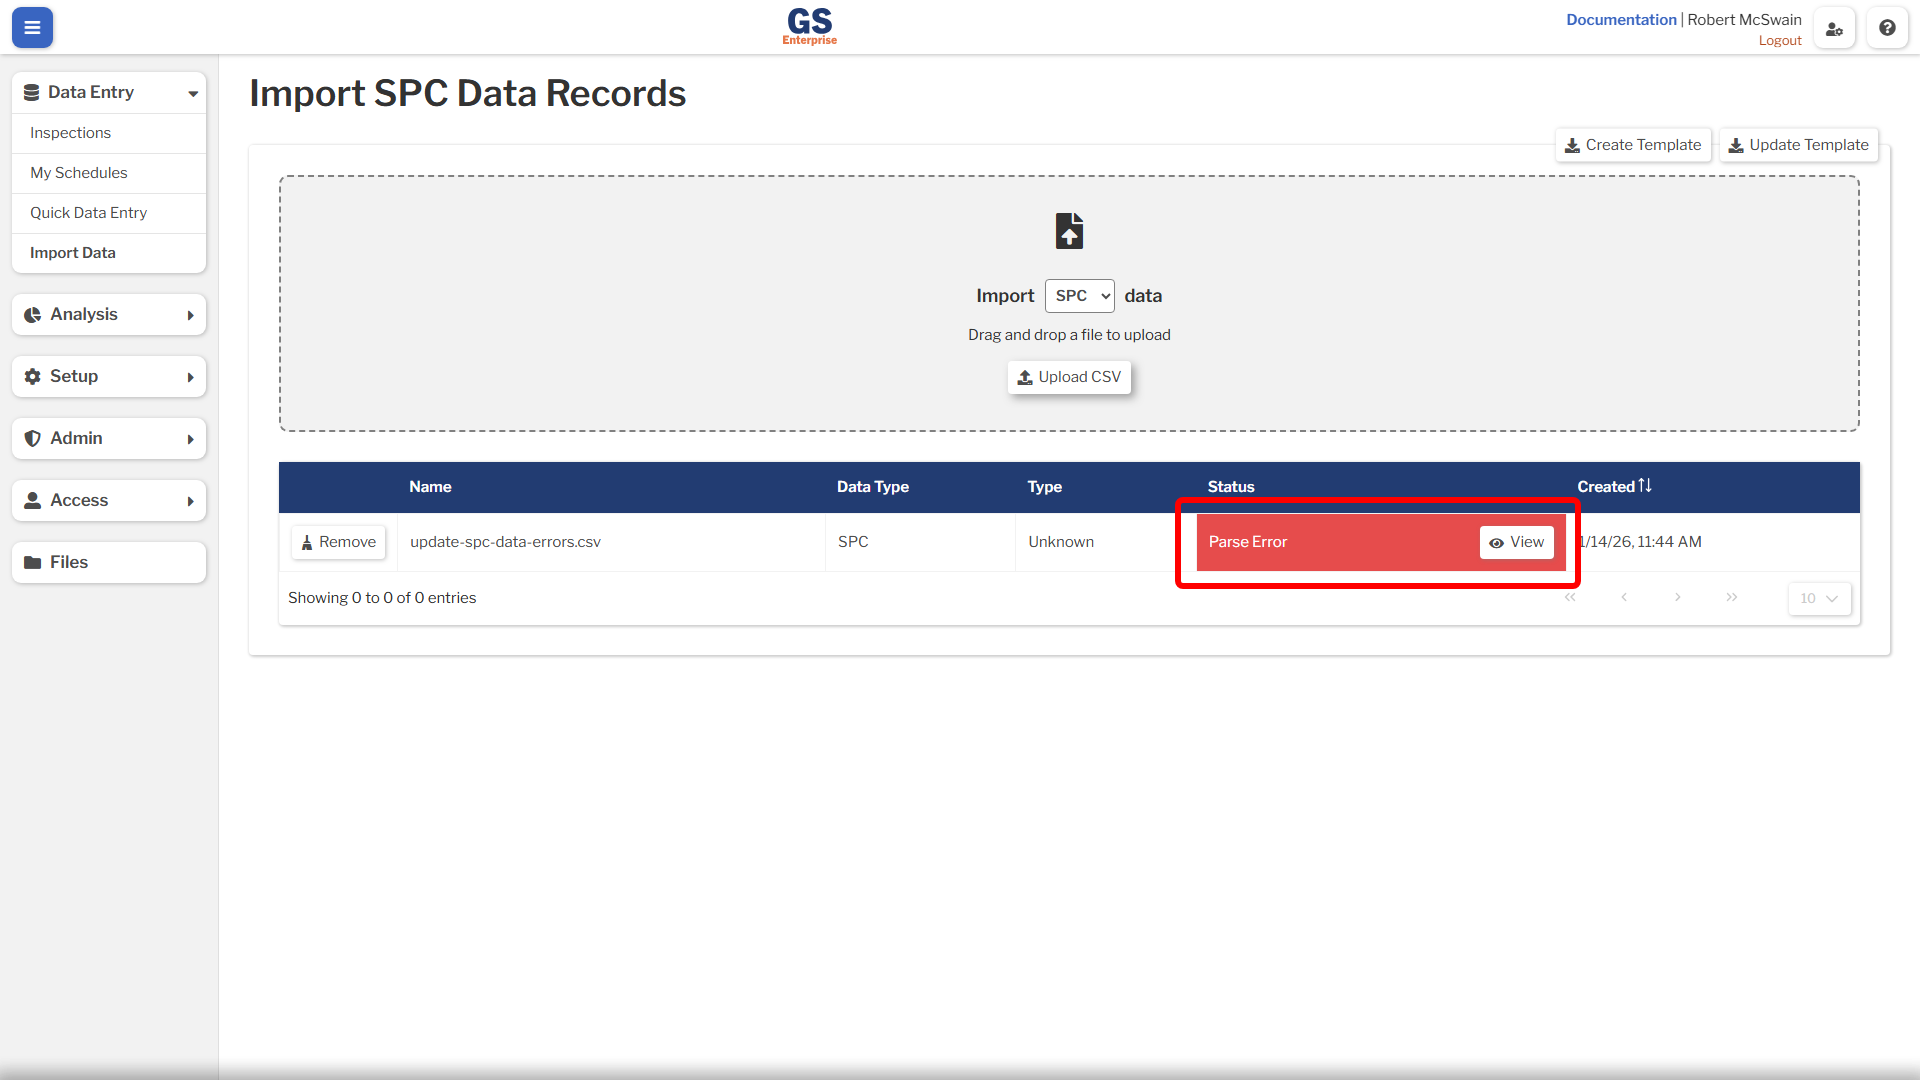Jump to last page double-arrow
The width and height of the screenshot is (1920, 1080).
(x=1732, y=598)
